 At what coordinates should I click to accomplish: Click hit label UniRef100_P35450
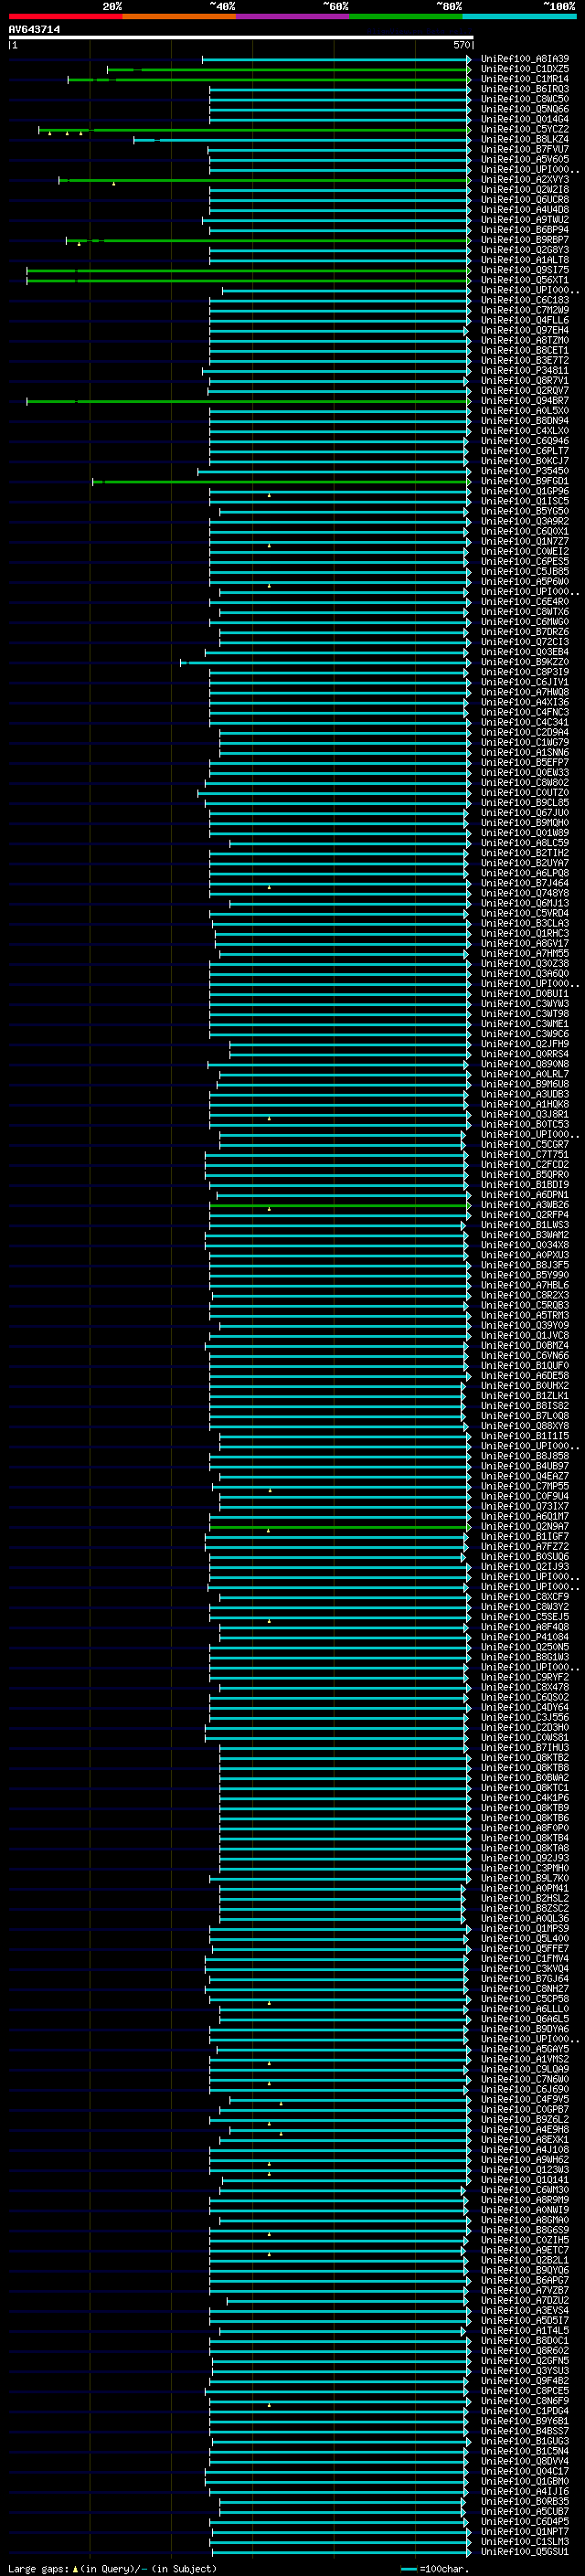coord(524,471)
